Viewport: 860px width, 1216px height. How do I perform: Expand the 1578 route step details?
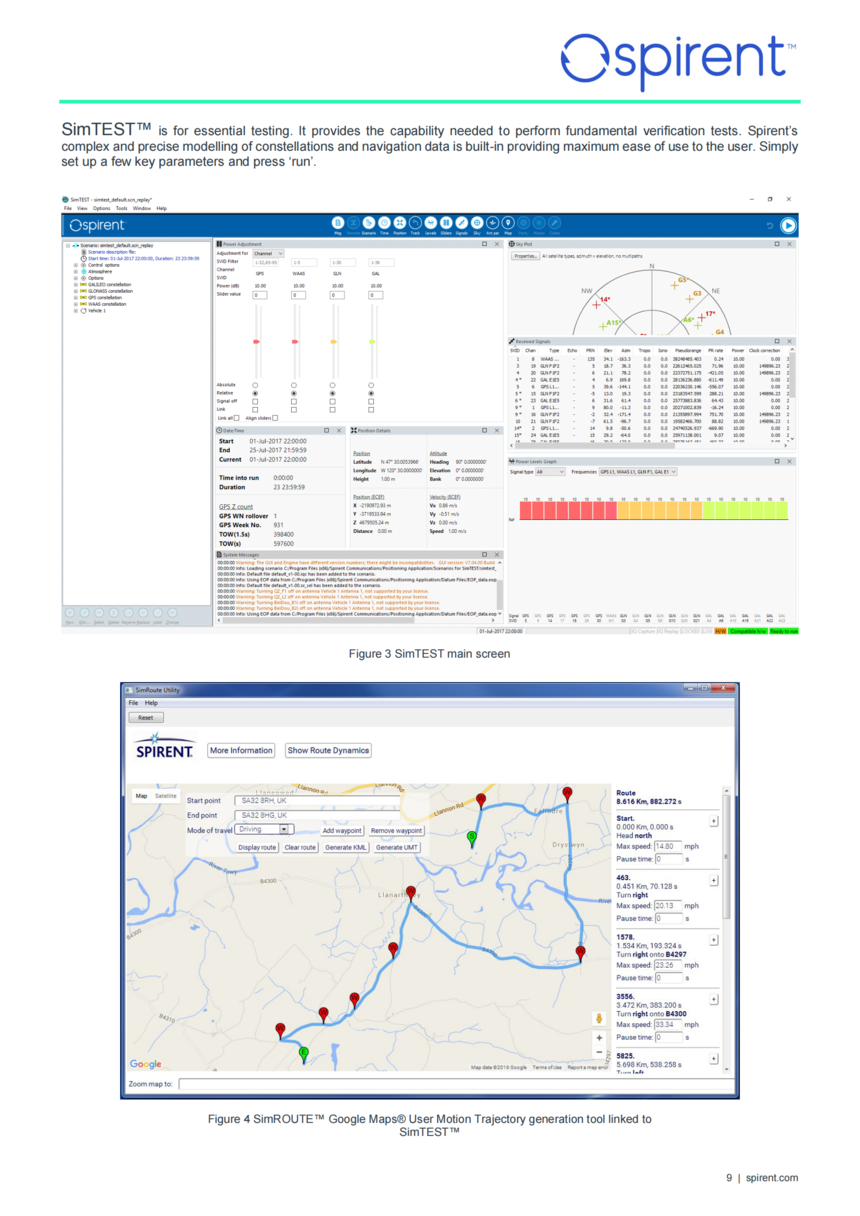[x=713, y=938]
